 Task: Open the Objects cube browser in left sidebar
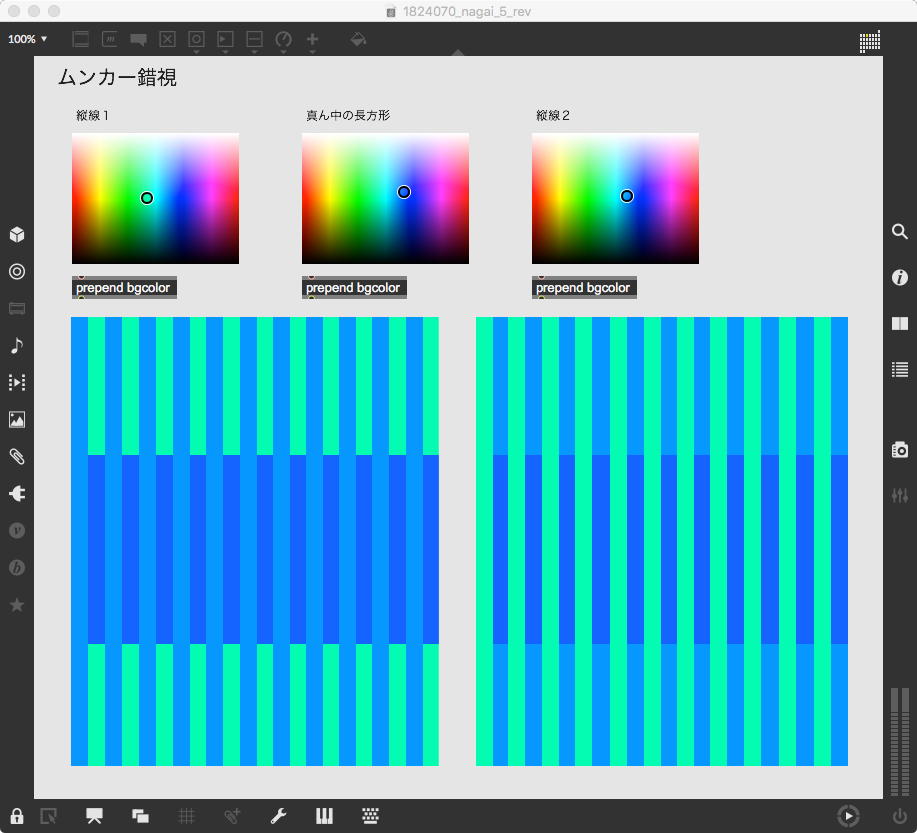point(17,235)
